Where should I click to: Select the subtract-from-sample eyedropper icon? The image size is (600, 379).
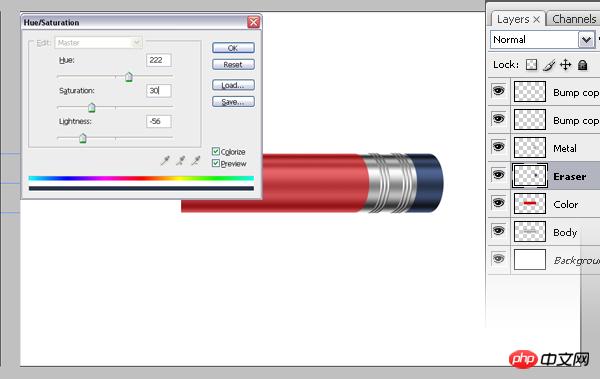click(x=196, y=160)
